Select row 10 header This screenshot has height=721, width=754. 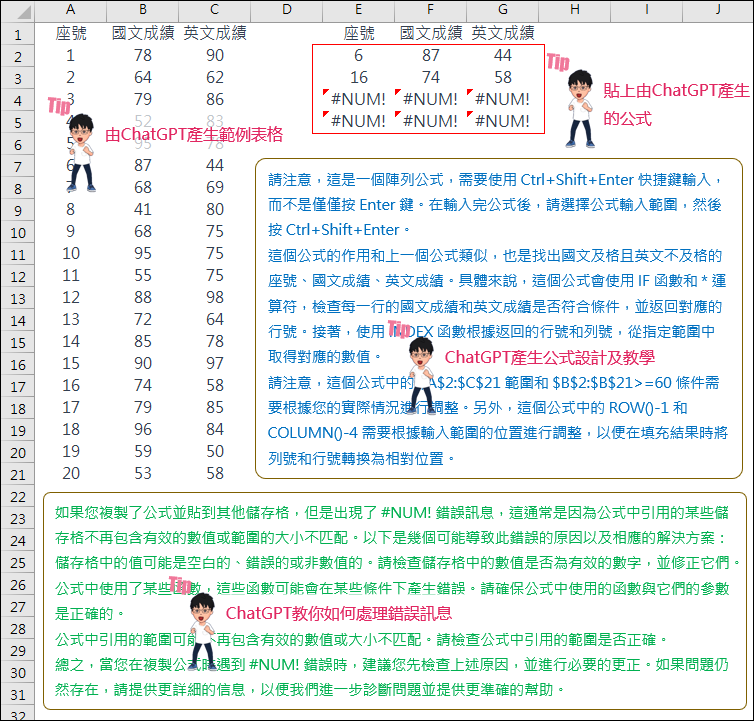pos(18,233)
